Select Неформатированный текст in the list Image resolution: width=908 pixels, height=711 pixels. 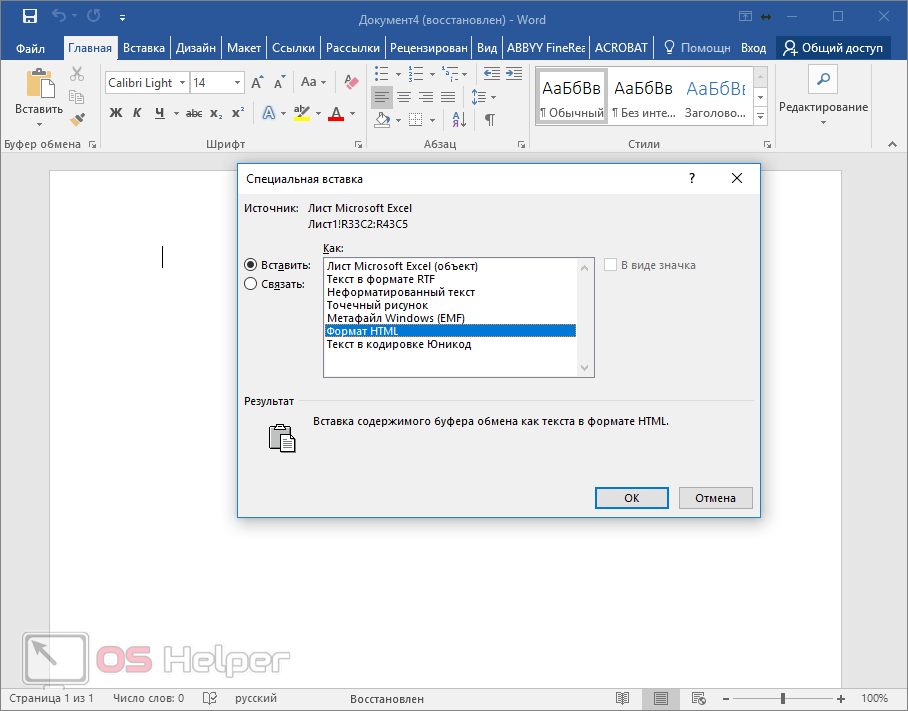coord(401,292)
